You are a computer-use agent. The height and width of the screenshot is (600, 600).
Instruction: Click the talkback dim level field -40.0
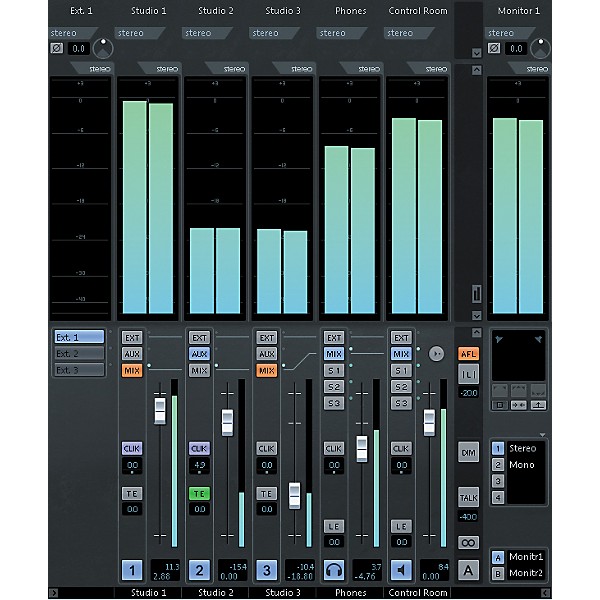(469, 517)
